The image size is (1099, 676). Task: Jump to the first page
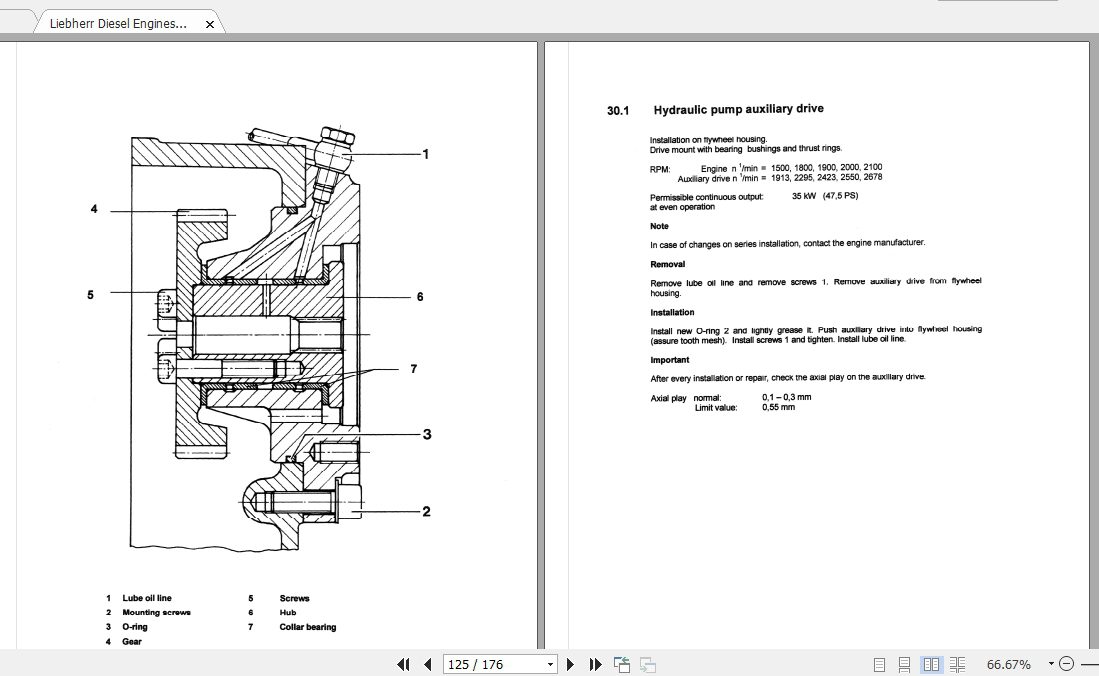(404, 664)
